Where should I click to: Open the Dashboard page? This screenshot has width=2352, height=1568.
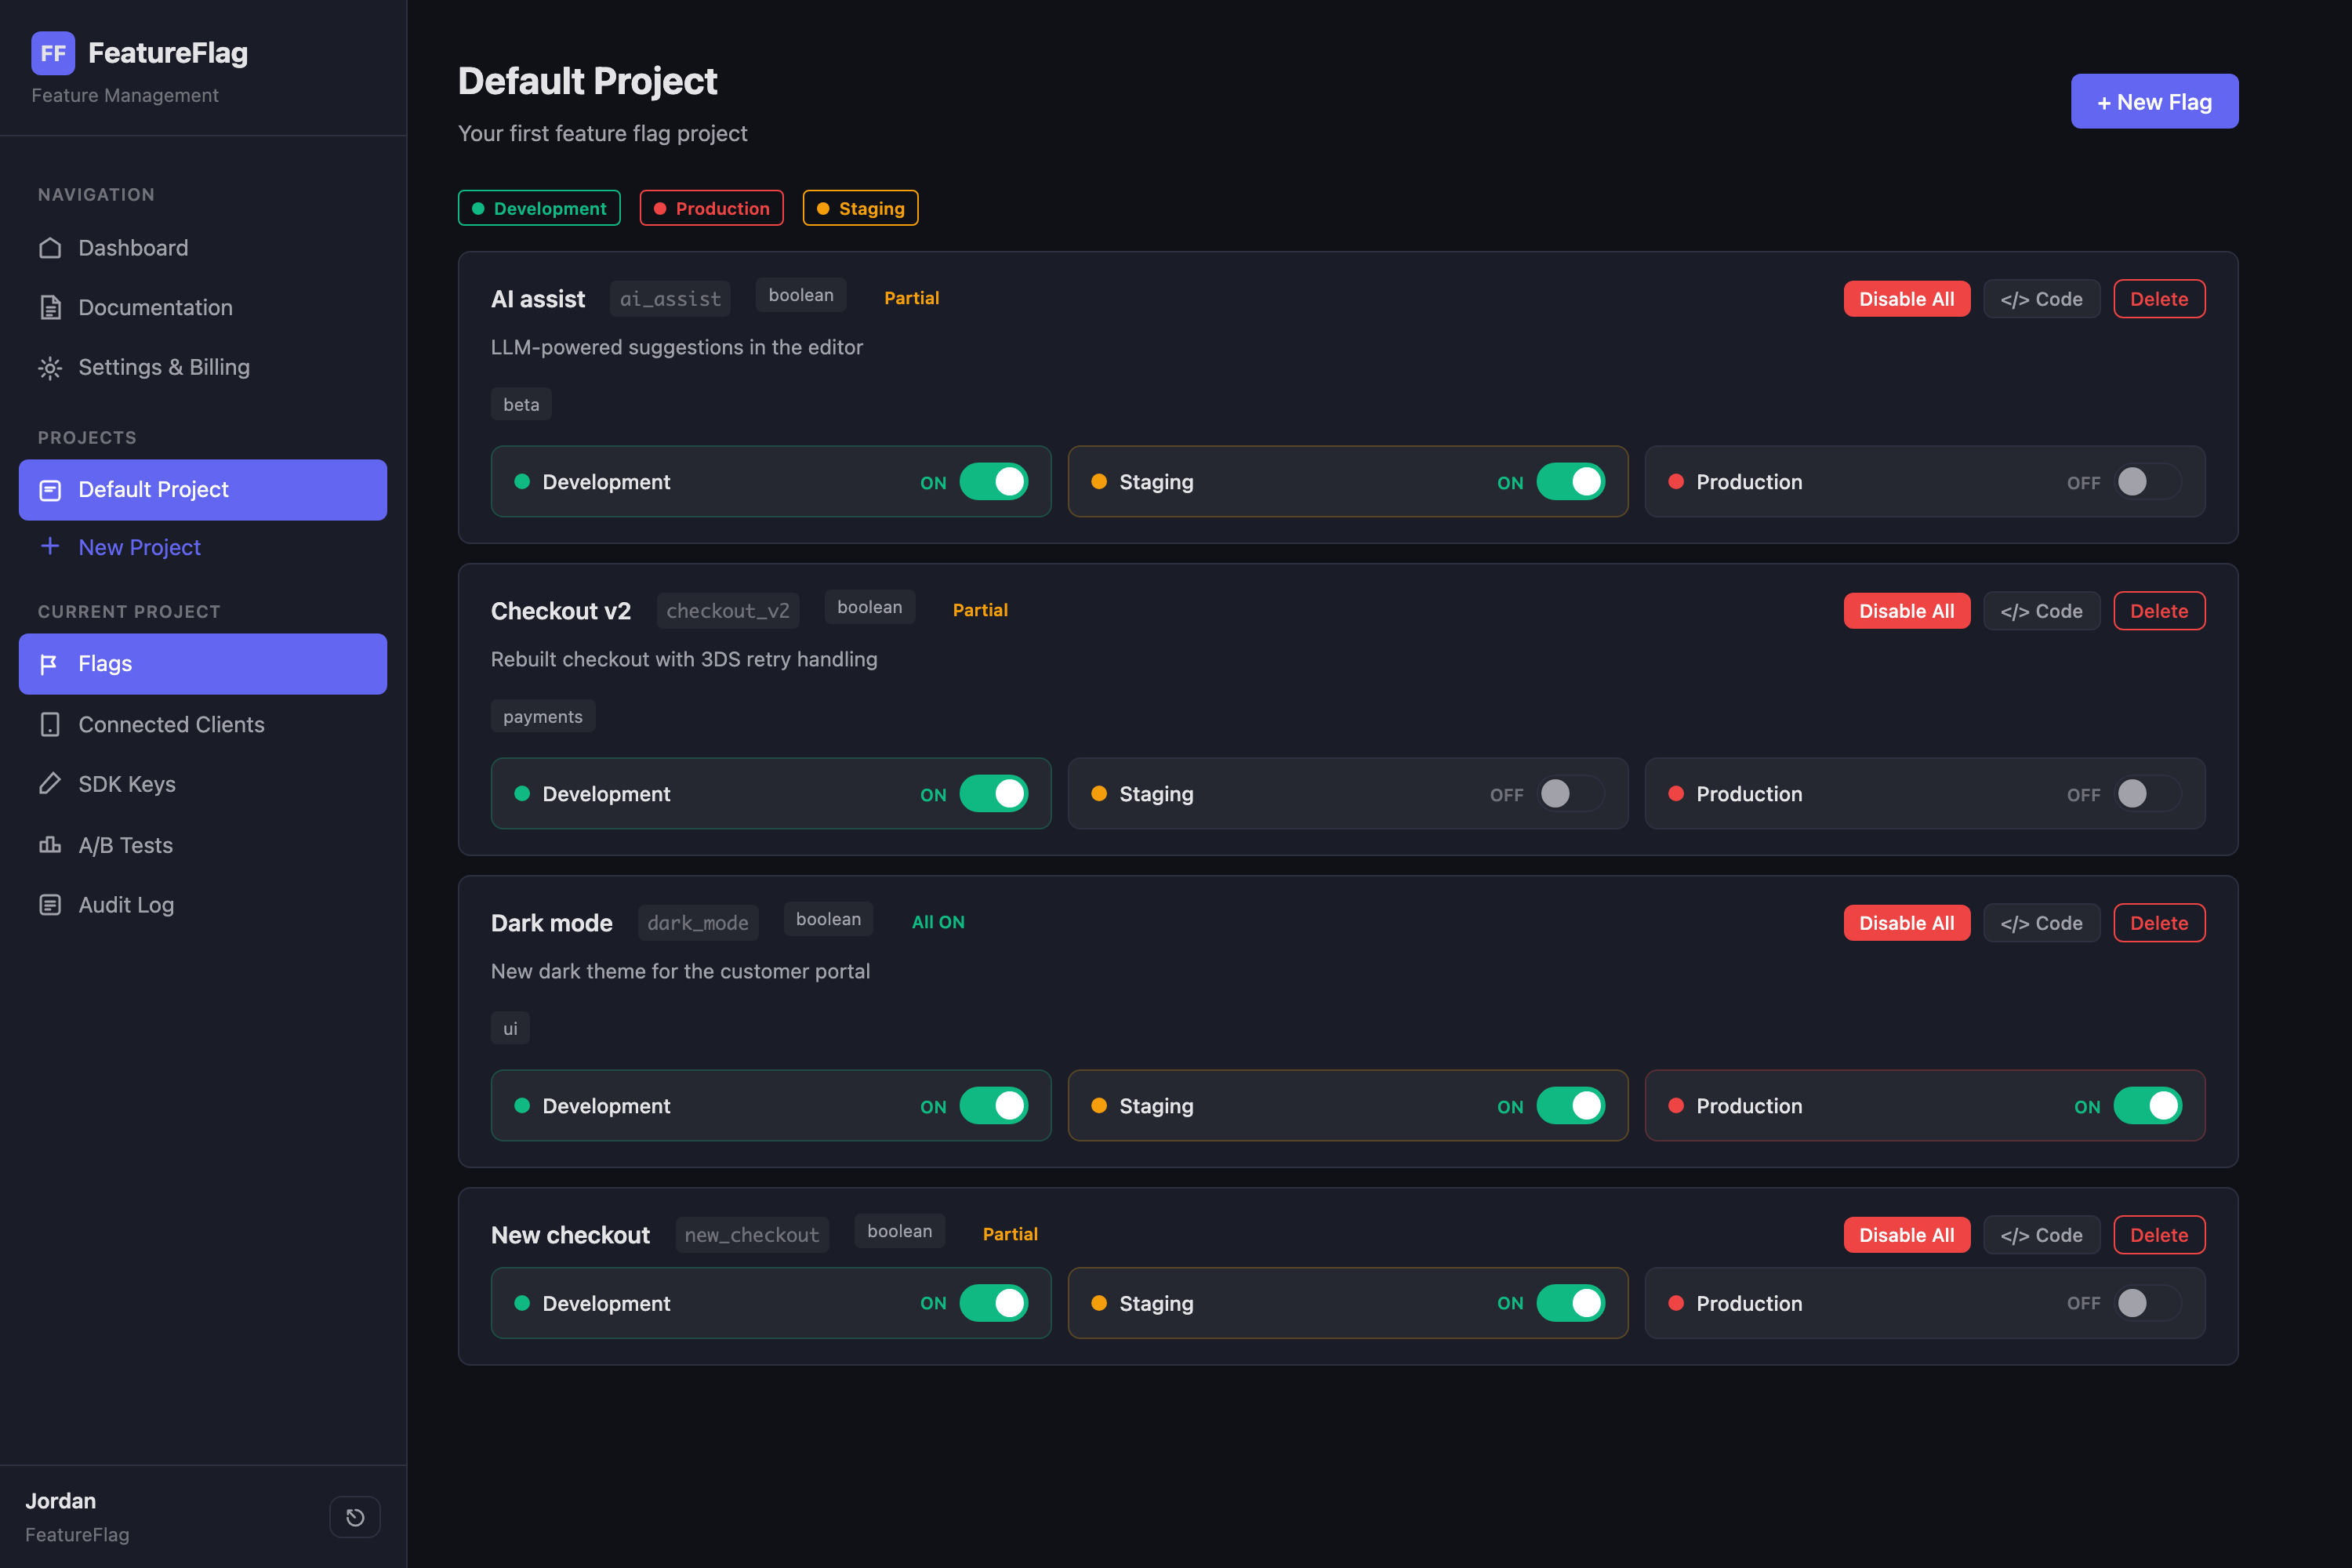tap(203, 248)
